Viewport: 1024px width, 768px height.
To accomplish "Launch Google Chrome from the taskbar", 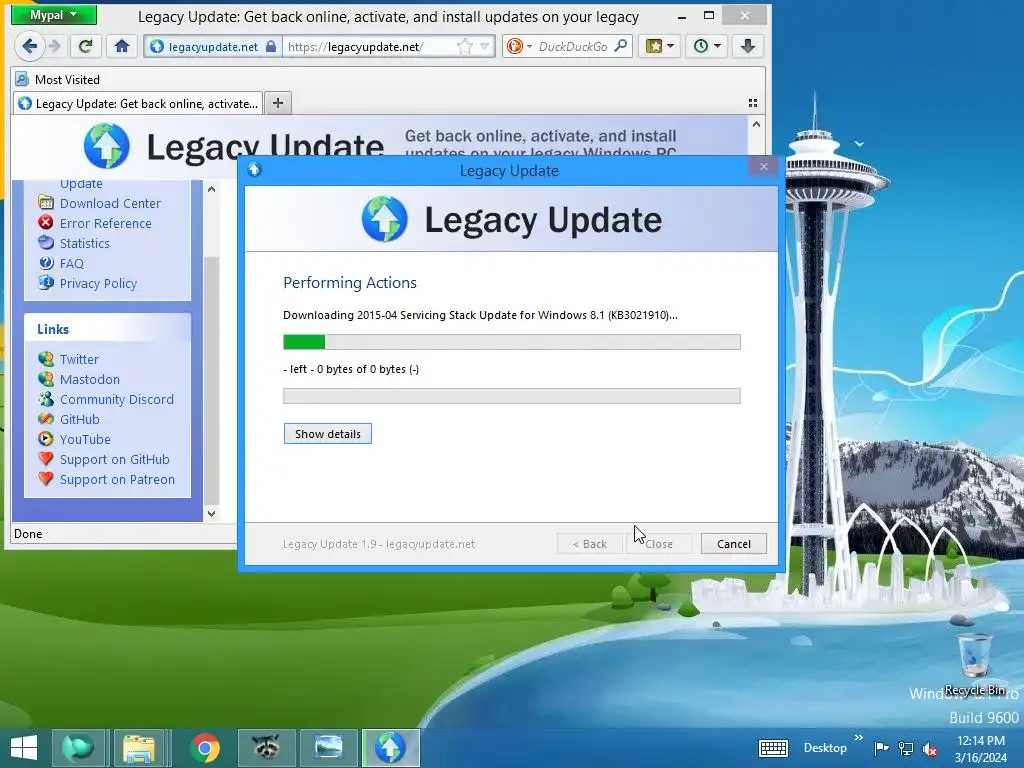I will 205,748.
